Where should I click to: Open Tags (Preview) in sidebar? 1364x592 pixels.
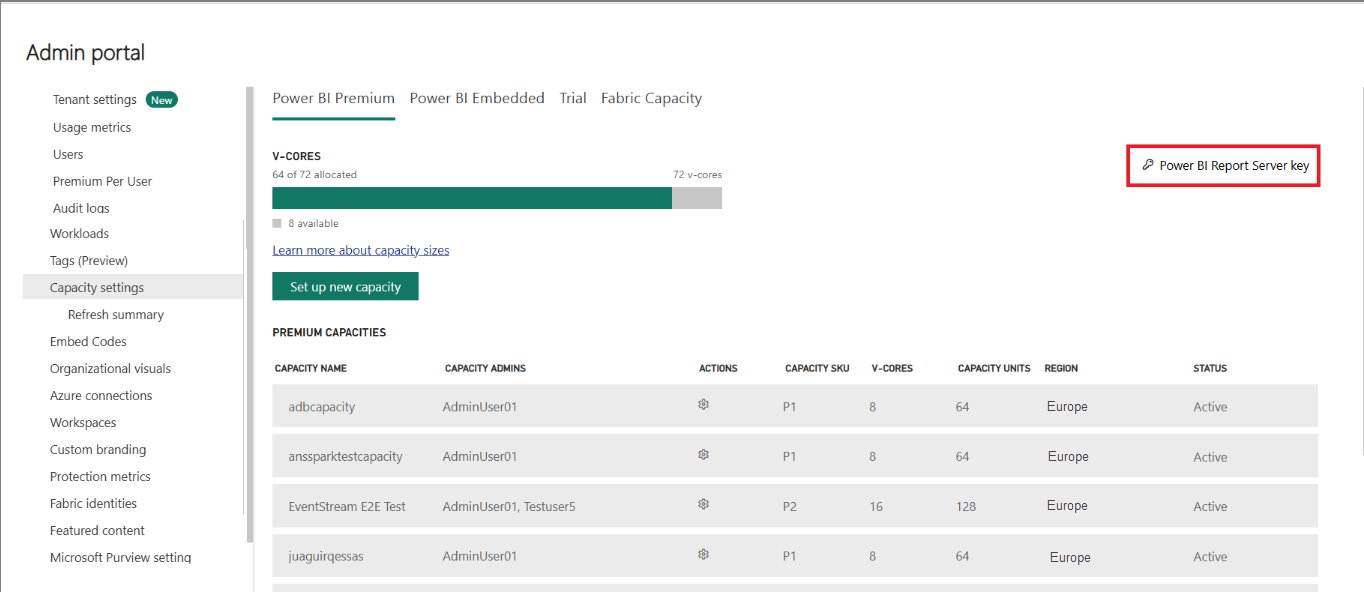[x=89, y=260]
